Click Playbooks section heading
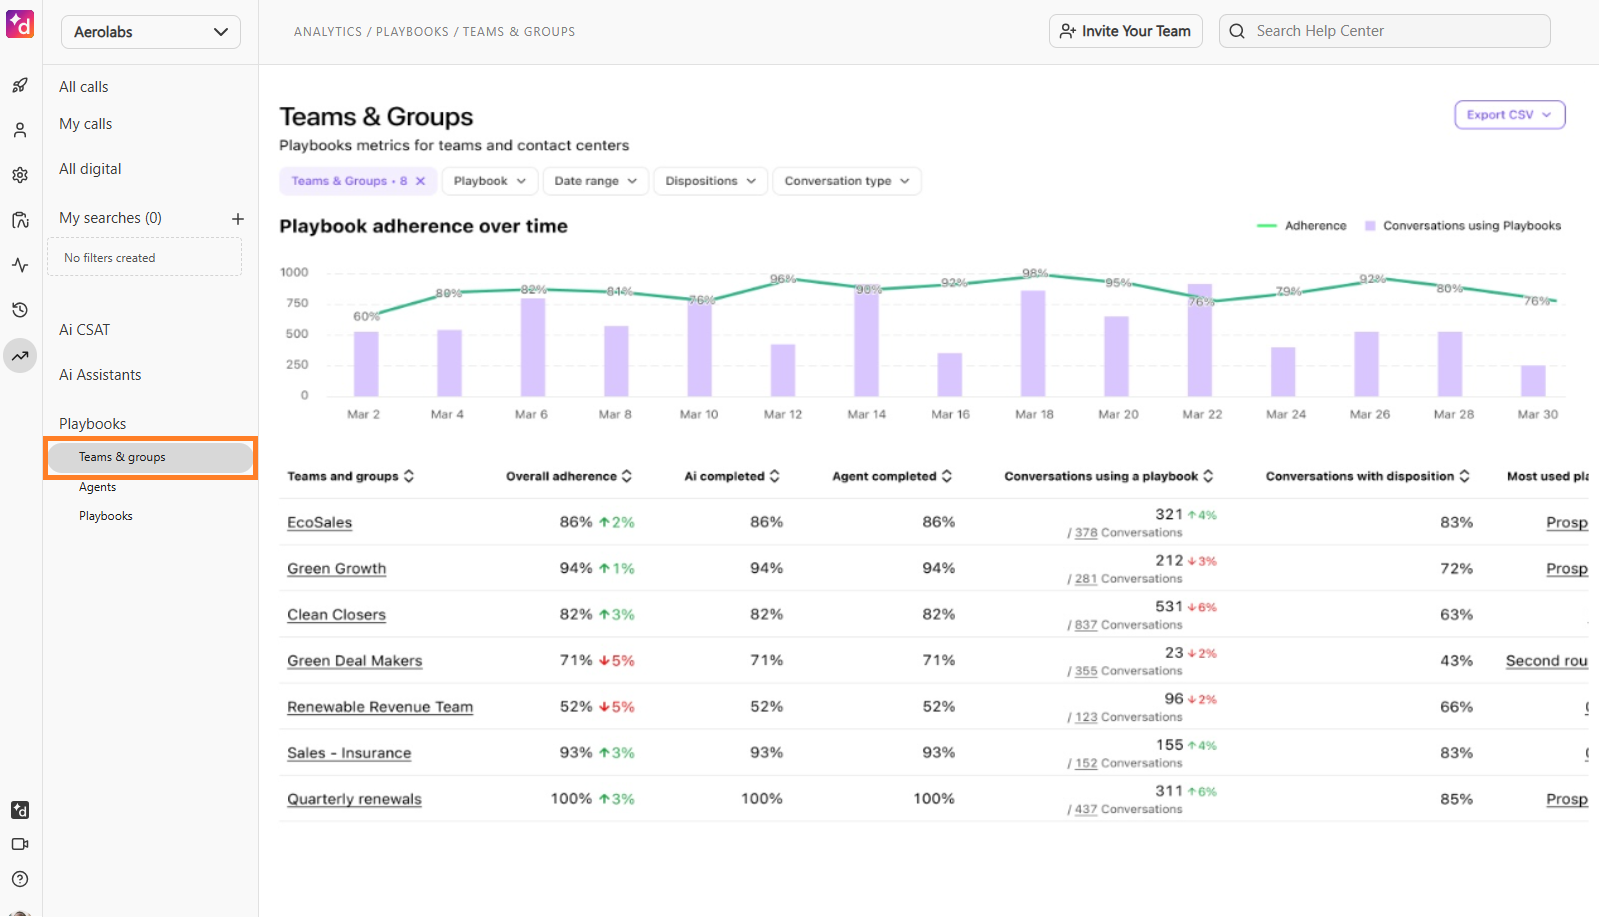This screenshot has width=1599, height=917. (92, 424)
